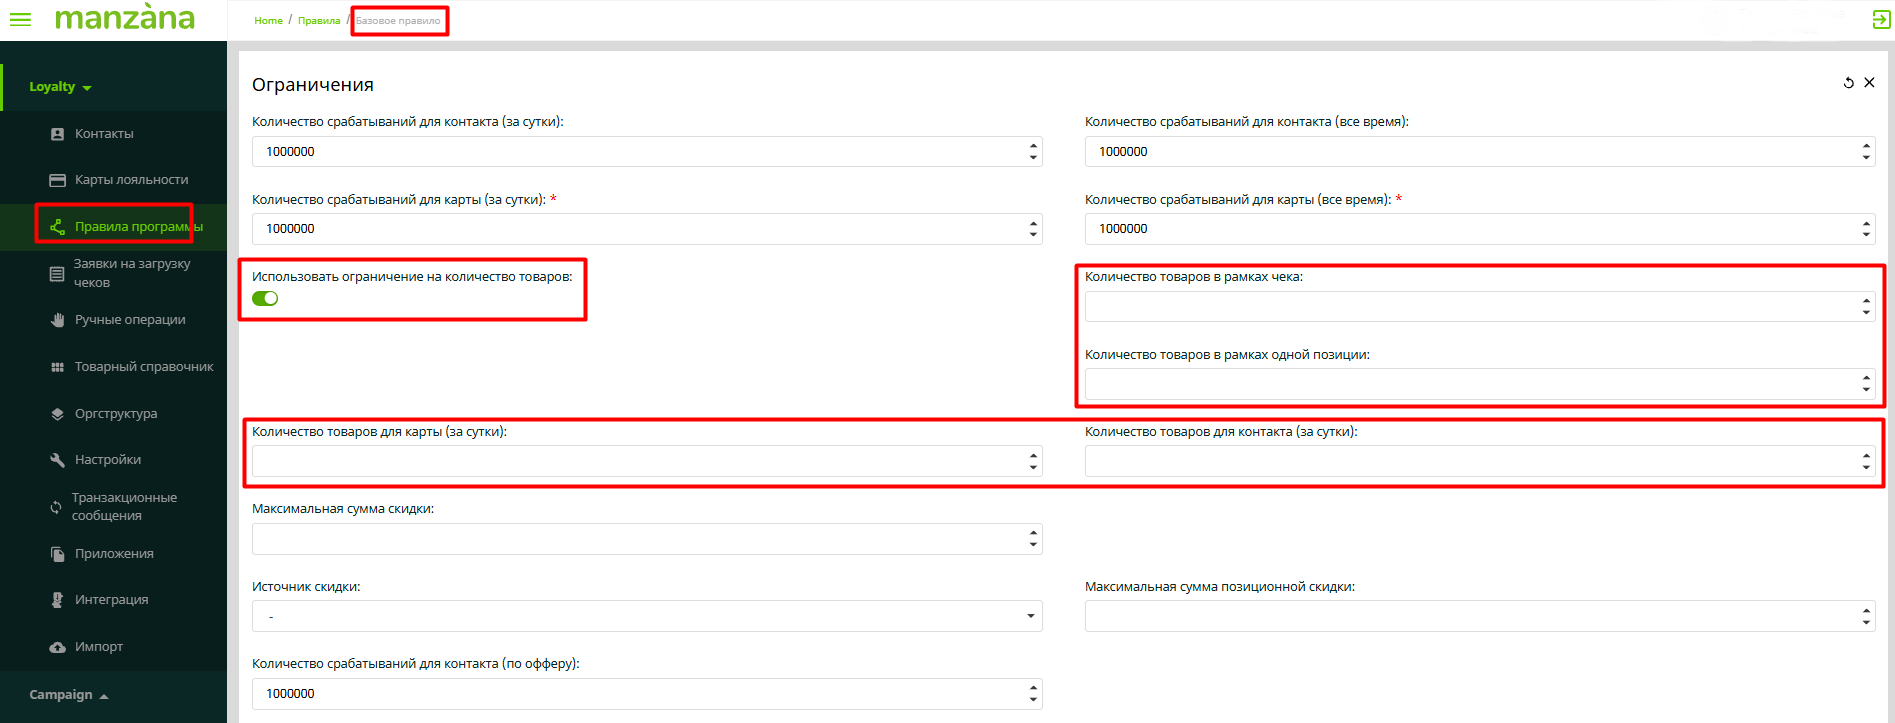Click the Правила breadcrumb link
Screen dimensions: 1895x723
tap(319, 21)
